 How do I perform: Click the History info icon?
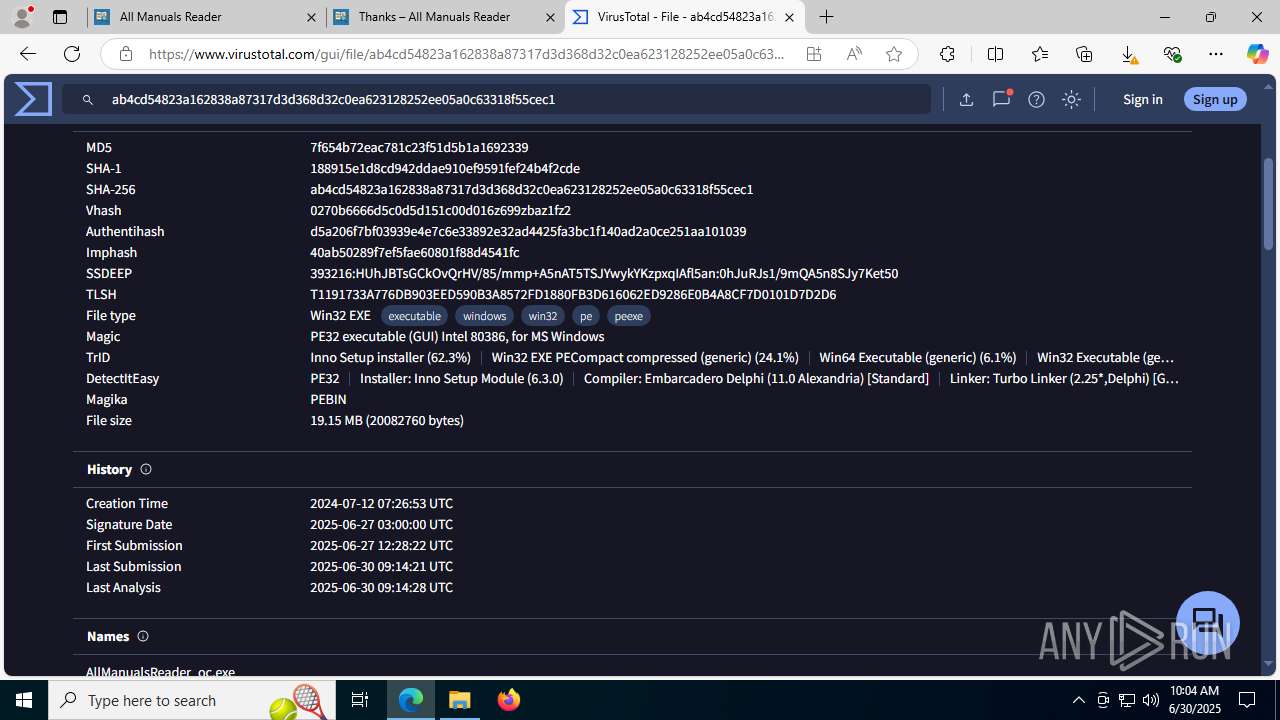146,469
